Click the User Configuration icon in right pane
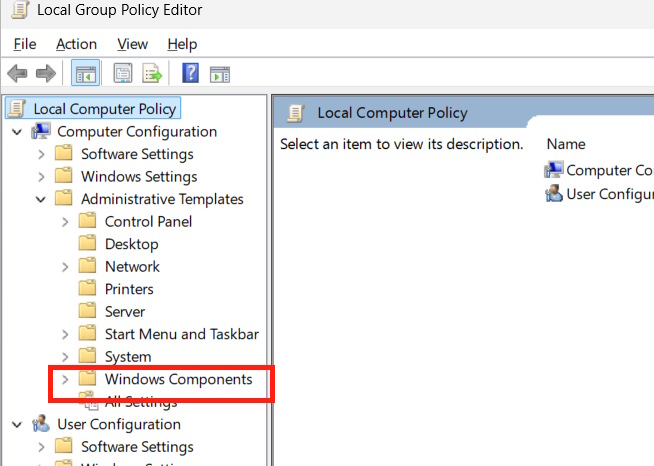The height and width of the screenshot is (466, 654). point(554,194)
